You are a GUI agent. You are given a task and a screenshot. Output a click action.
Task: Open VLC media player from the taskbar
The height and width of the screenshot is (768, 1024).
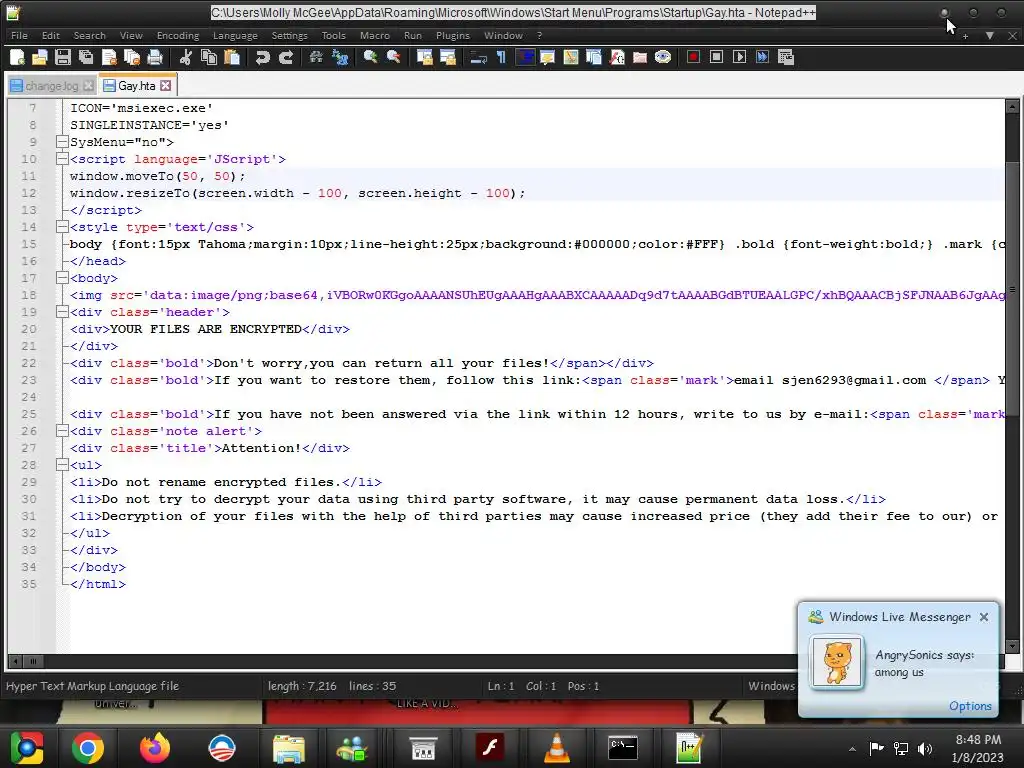(x=556, y=748)
